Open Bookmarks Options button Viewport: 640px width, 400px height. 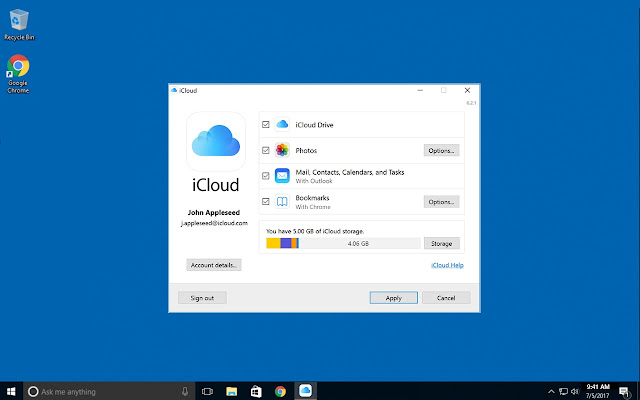click(441, 202)
